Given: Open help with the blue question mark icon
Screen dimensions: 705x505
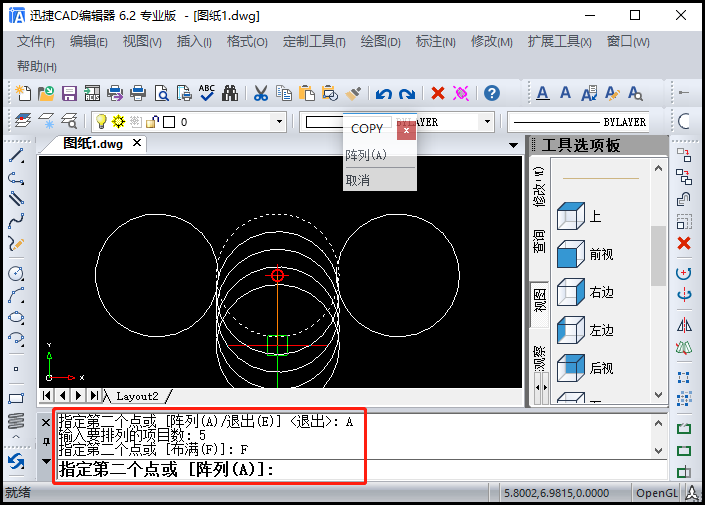Looking at the screenshot, I should click(x=492, y=93).
